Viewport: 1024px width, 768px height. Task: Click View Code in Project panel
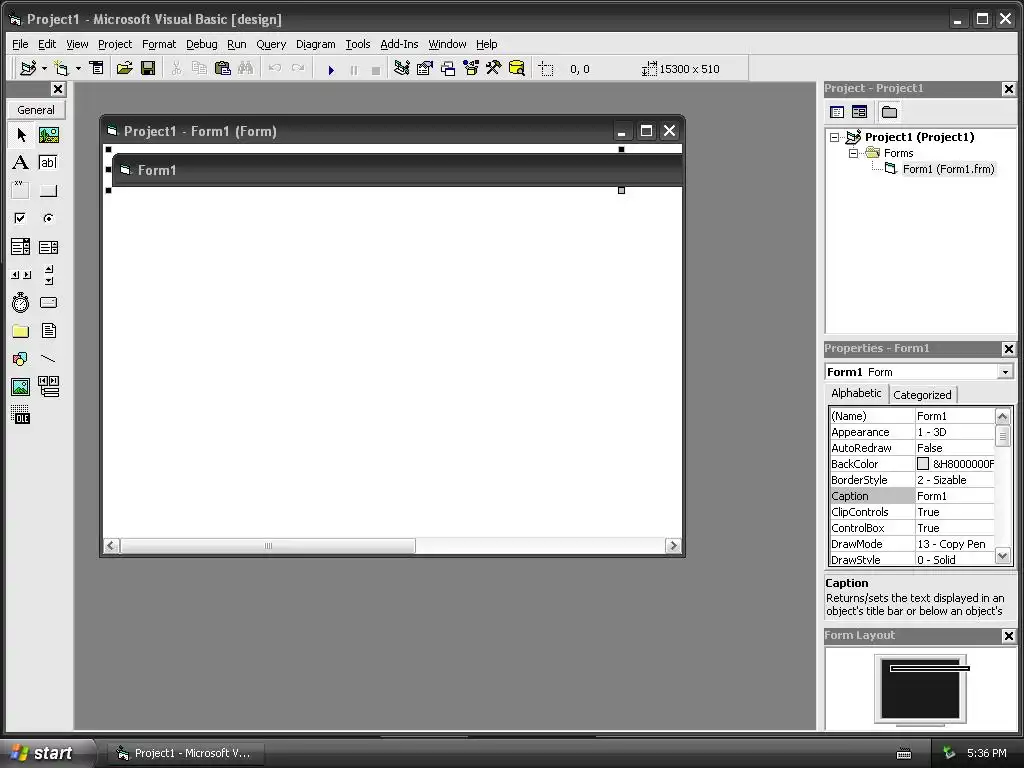coord(837,112)
